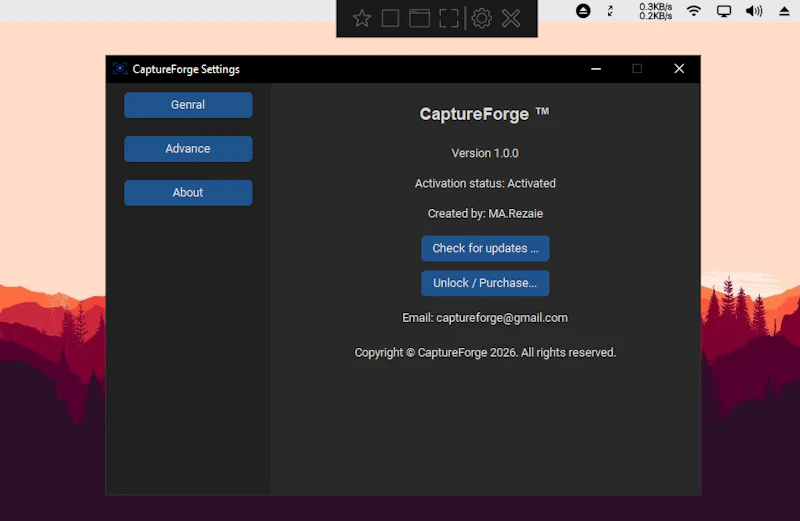Dismiss capture toolbar with X icon

511,18
